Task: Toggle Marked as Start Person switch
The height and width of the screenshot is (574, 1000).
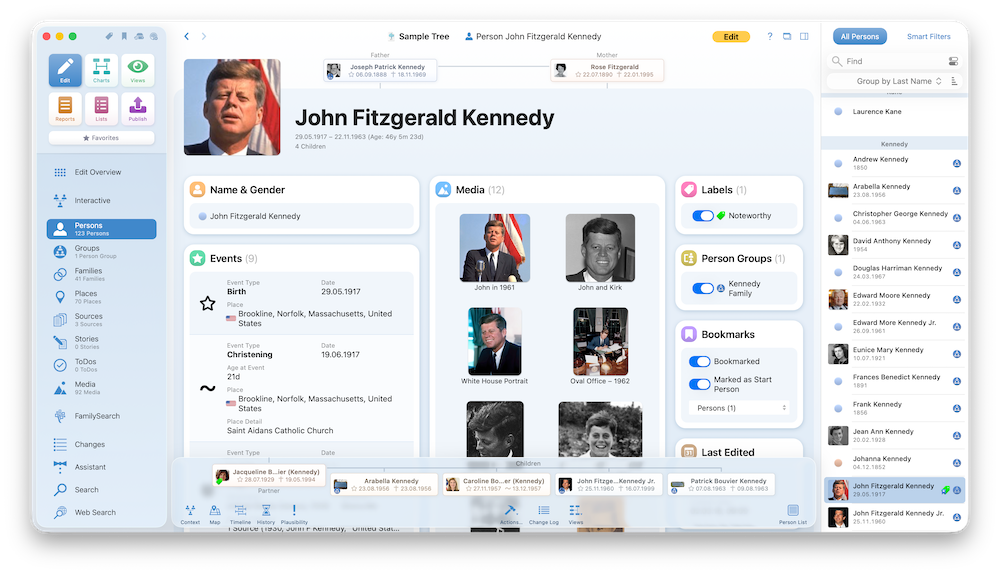Action: pos(700,384)
